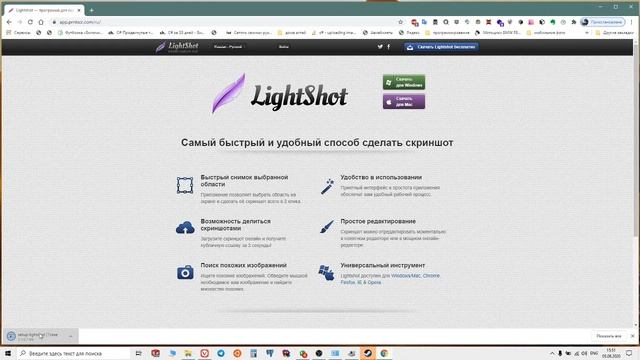Open the избранные фото bookmarks folder

coord(546,33)
